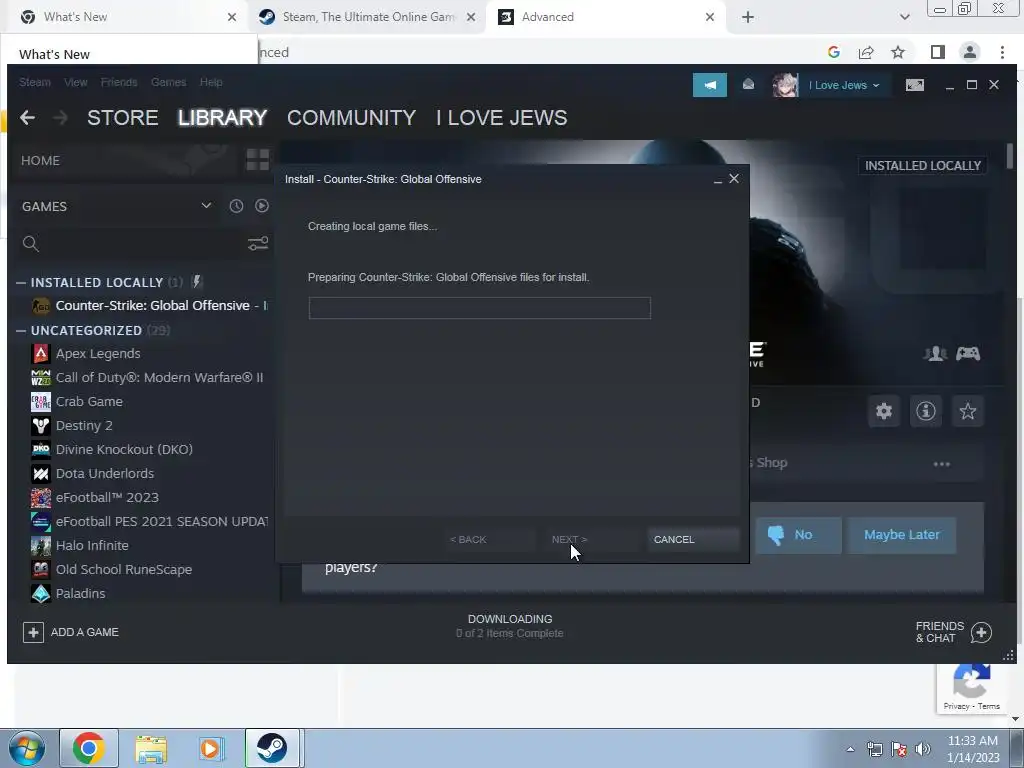Switch library to grid collections view
The height and width of the screenshot is (768, 1024).
pos(257,160)
